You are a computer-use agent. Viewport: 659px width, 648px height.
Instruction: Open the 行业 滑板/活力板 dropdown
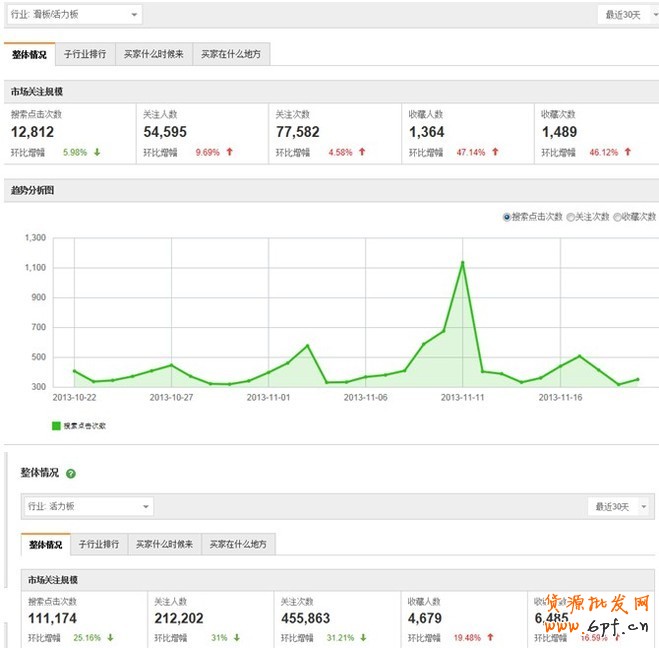74,15
